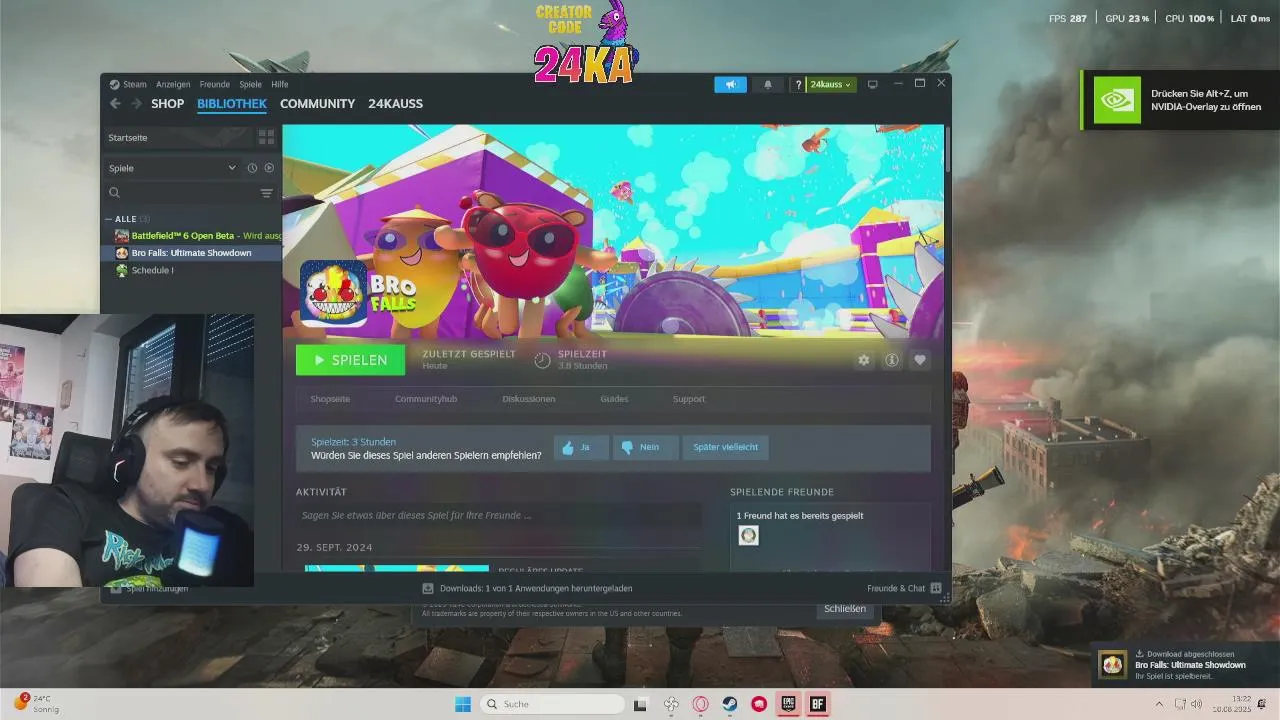The image size is (1280, 720).
Task: Click Freunde & Chat label
Action: [896, 588]
